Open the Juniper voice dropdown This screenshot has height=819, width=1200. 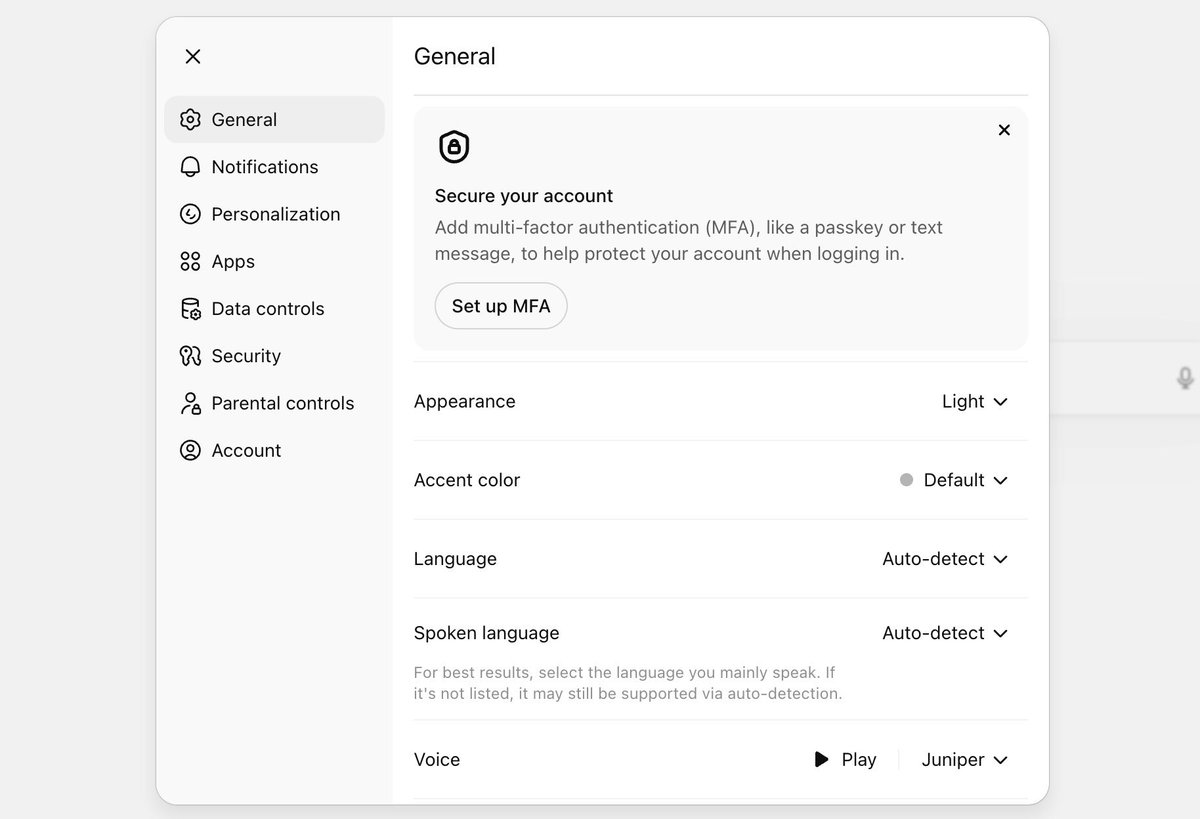click(964, 760)
